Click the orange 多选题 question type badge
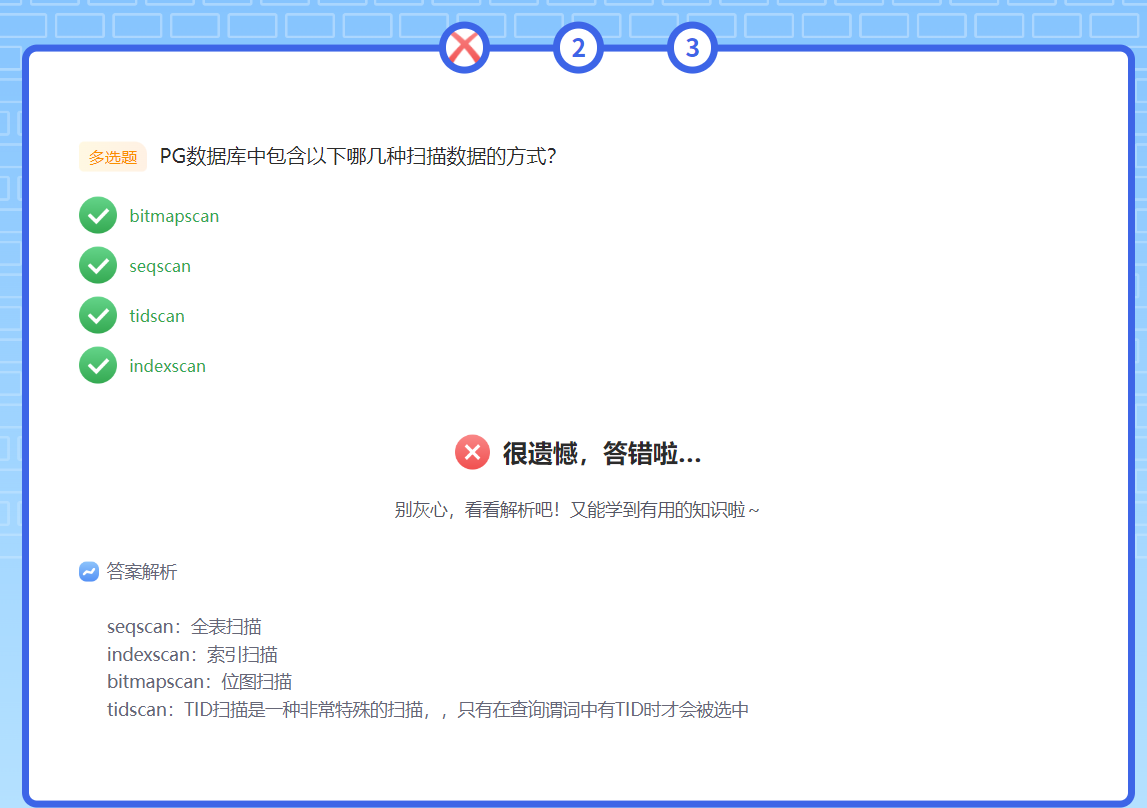The width and height of the screenshot is (1147, 808). (x=112, y=157)
